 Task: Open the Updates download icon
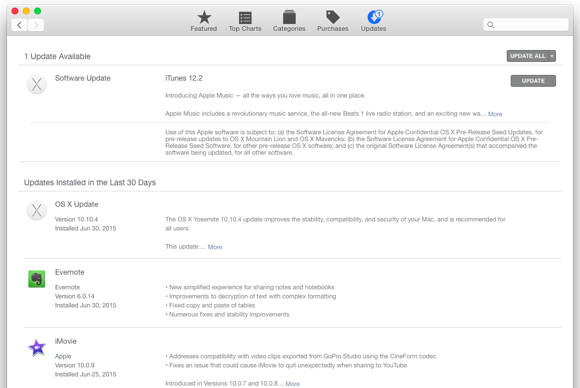pyautogui.click(x=375, y=17)
